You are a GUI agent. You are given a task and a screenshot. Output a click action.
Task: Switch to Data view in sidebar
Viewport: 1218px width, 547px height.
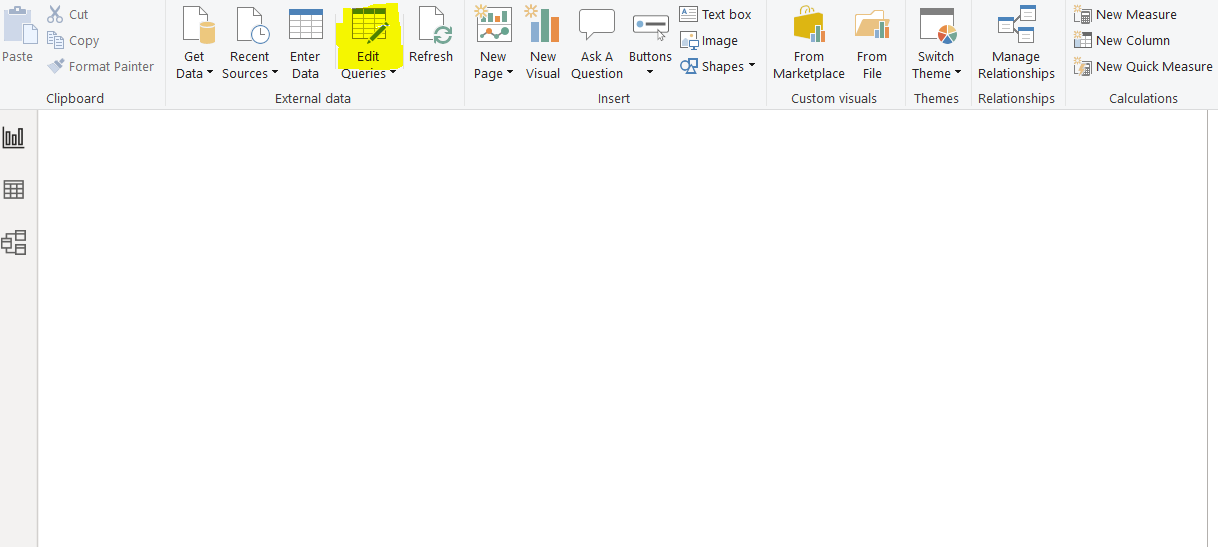(14, 189)
